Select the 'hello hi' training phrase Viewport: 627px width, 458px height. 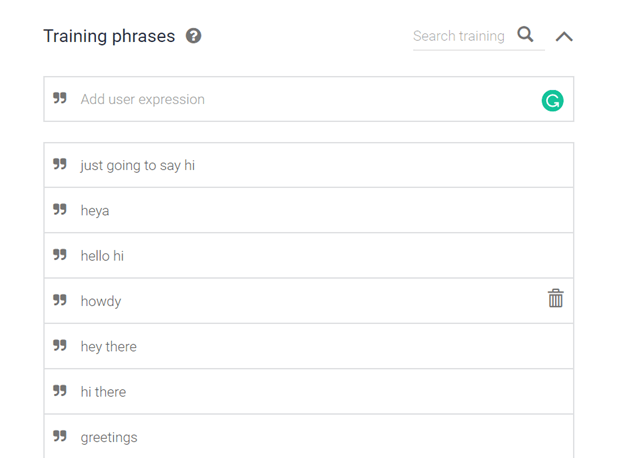tap(102, 256)
